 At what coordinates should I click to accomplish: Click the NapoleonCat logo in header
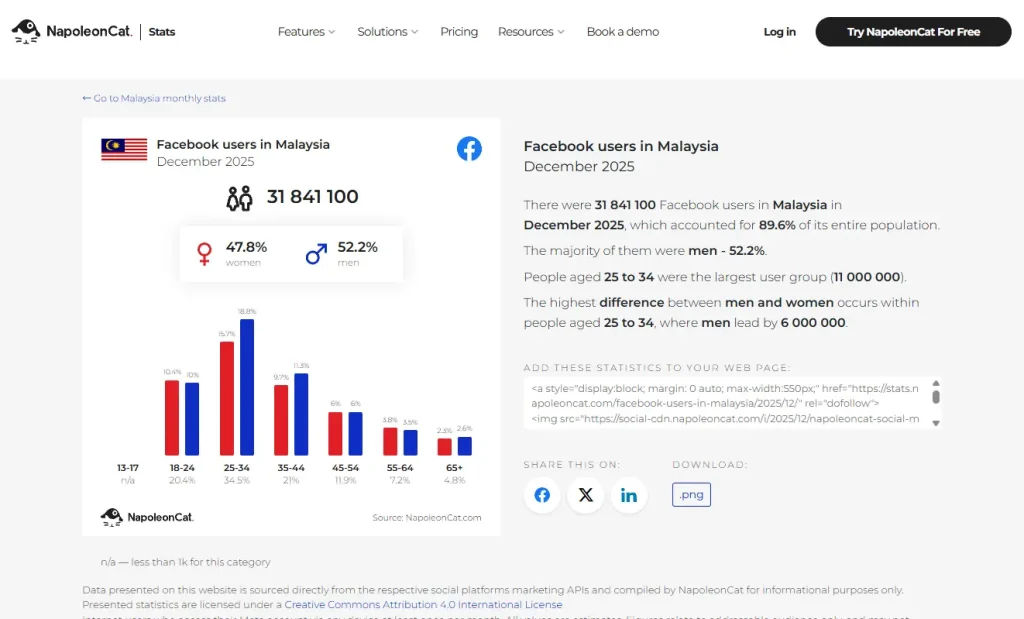point(73,32)
